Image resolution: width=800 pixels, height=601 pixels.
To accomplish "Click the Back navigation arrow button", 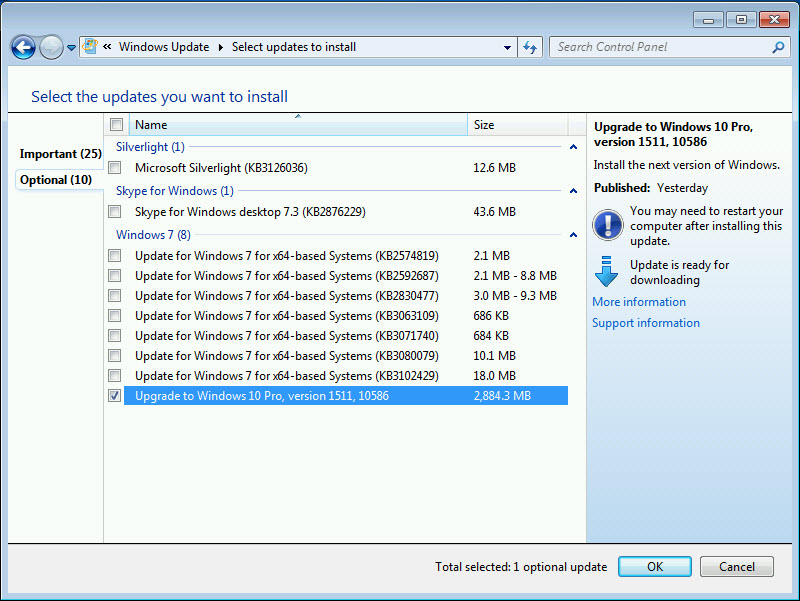I will coord(24,47).
